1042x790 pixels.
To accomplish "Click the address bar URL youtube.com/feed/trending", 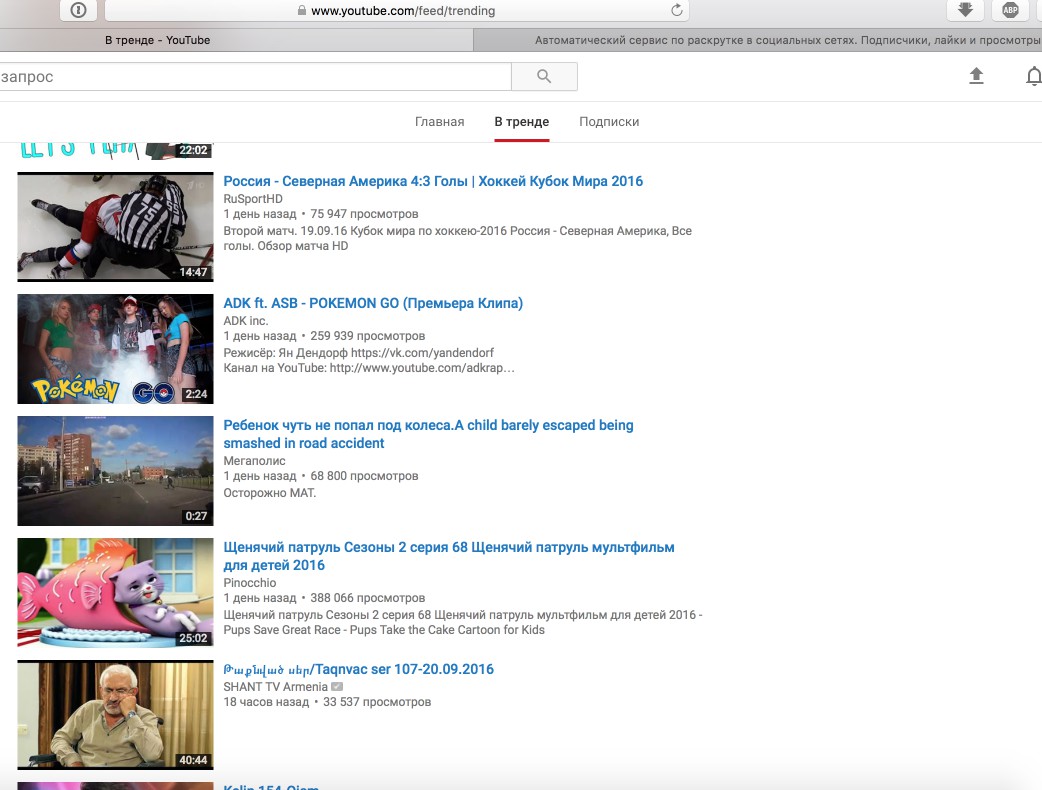I will tap(403, 11).
